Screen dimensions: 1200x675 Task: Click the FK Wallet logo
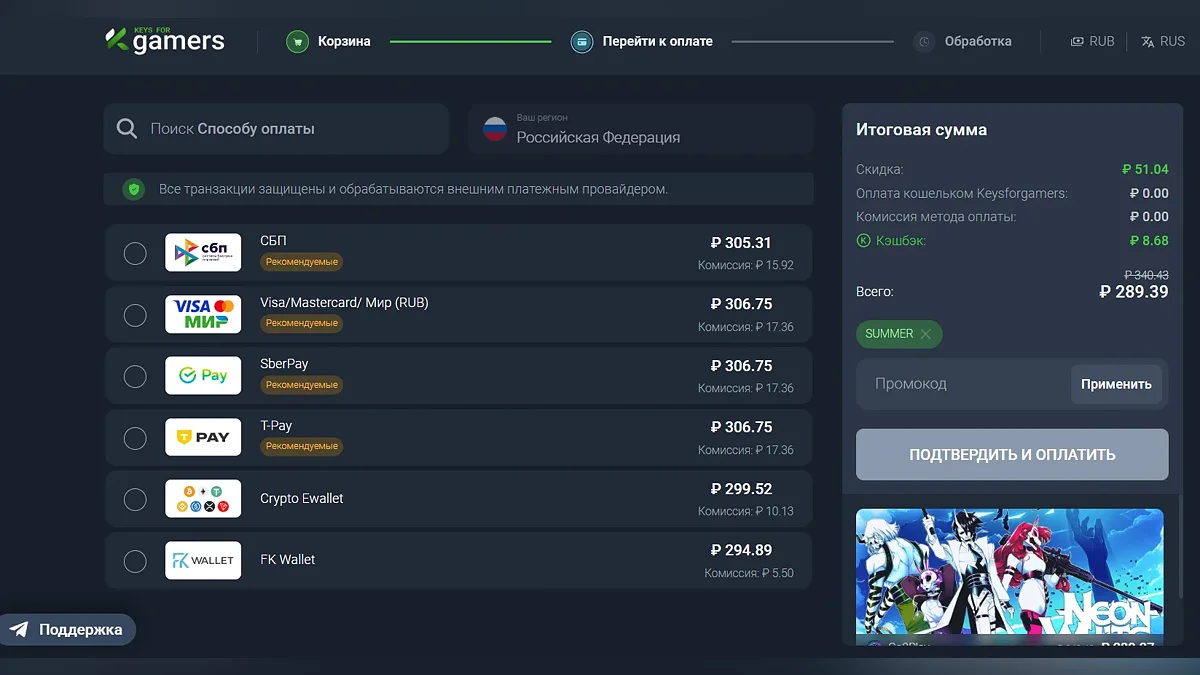[203, 560]
